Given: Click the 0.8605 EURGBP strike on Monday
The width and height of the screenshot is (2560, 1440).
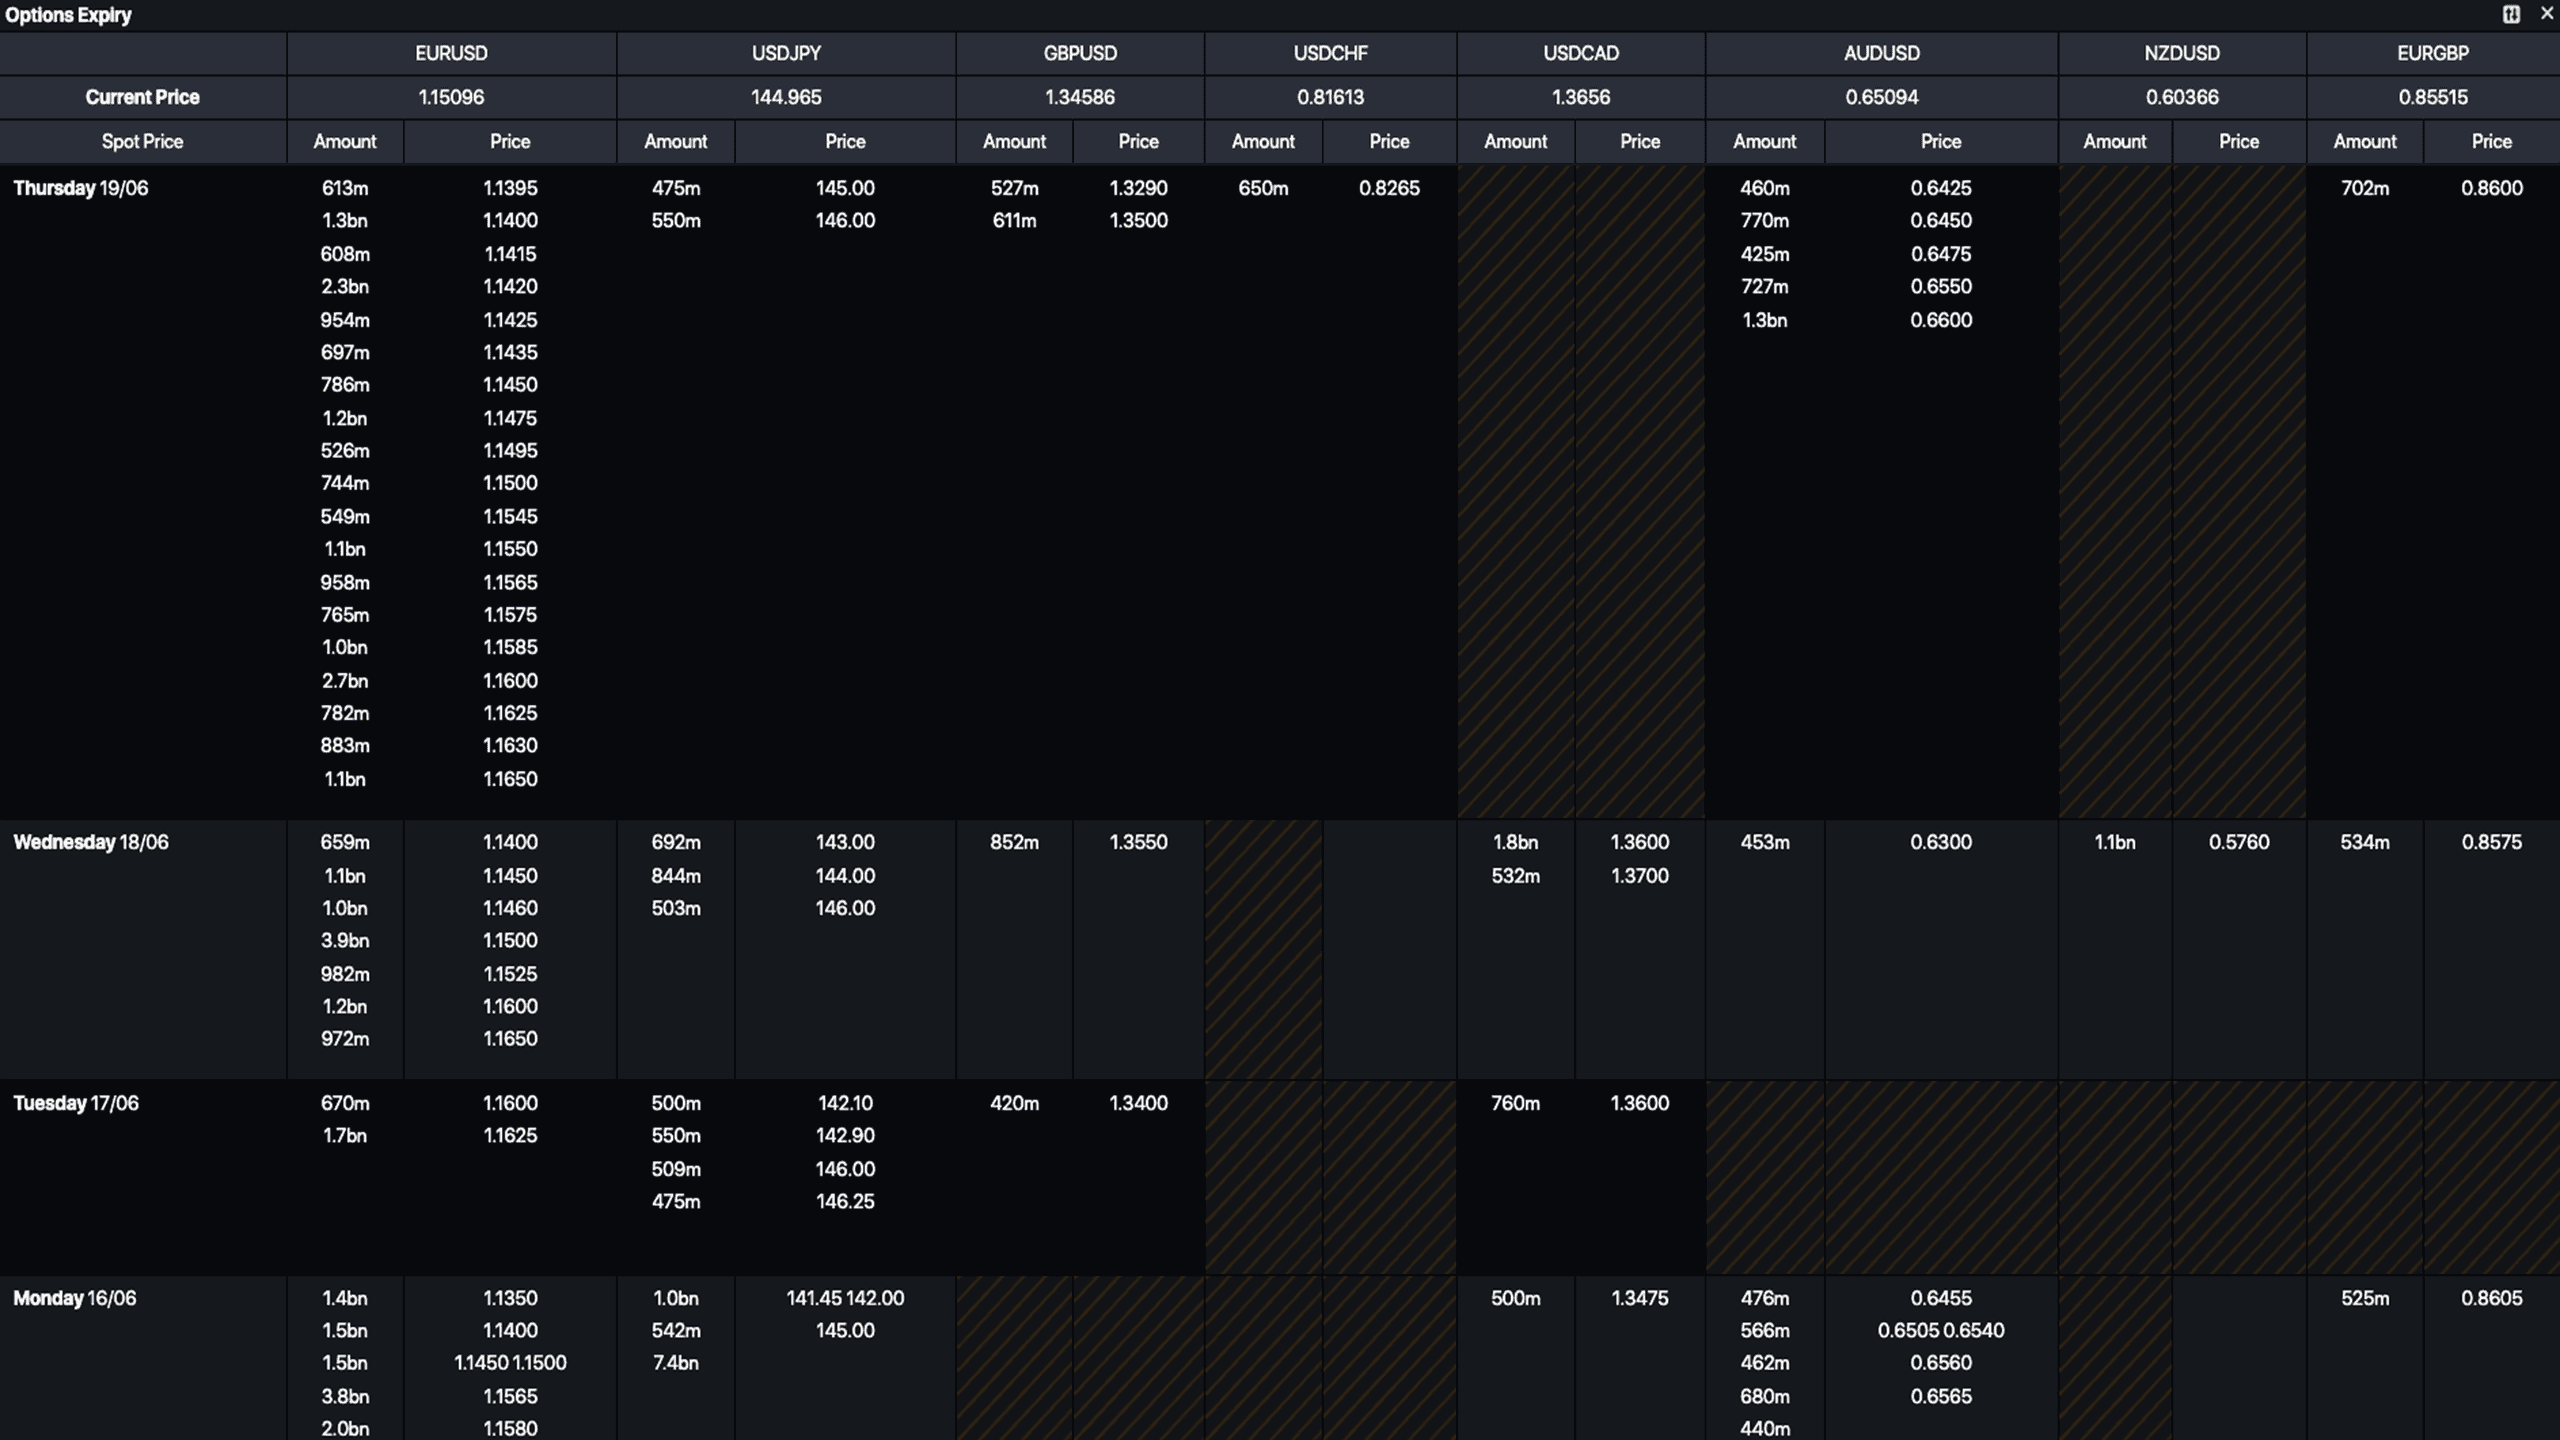Looking at the screenshot, I should click(2491, 1298).
